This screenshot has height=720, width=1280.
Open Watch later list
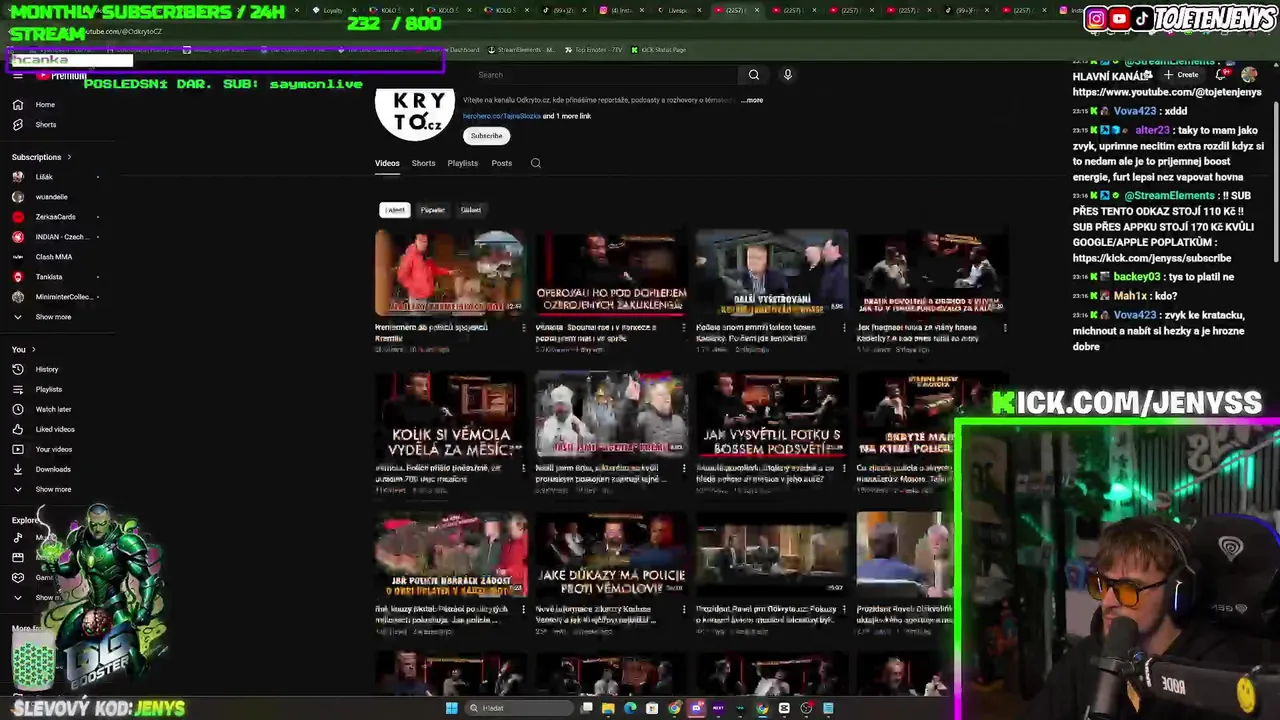click(x=53, y=410)
